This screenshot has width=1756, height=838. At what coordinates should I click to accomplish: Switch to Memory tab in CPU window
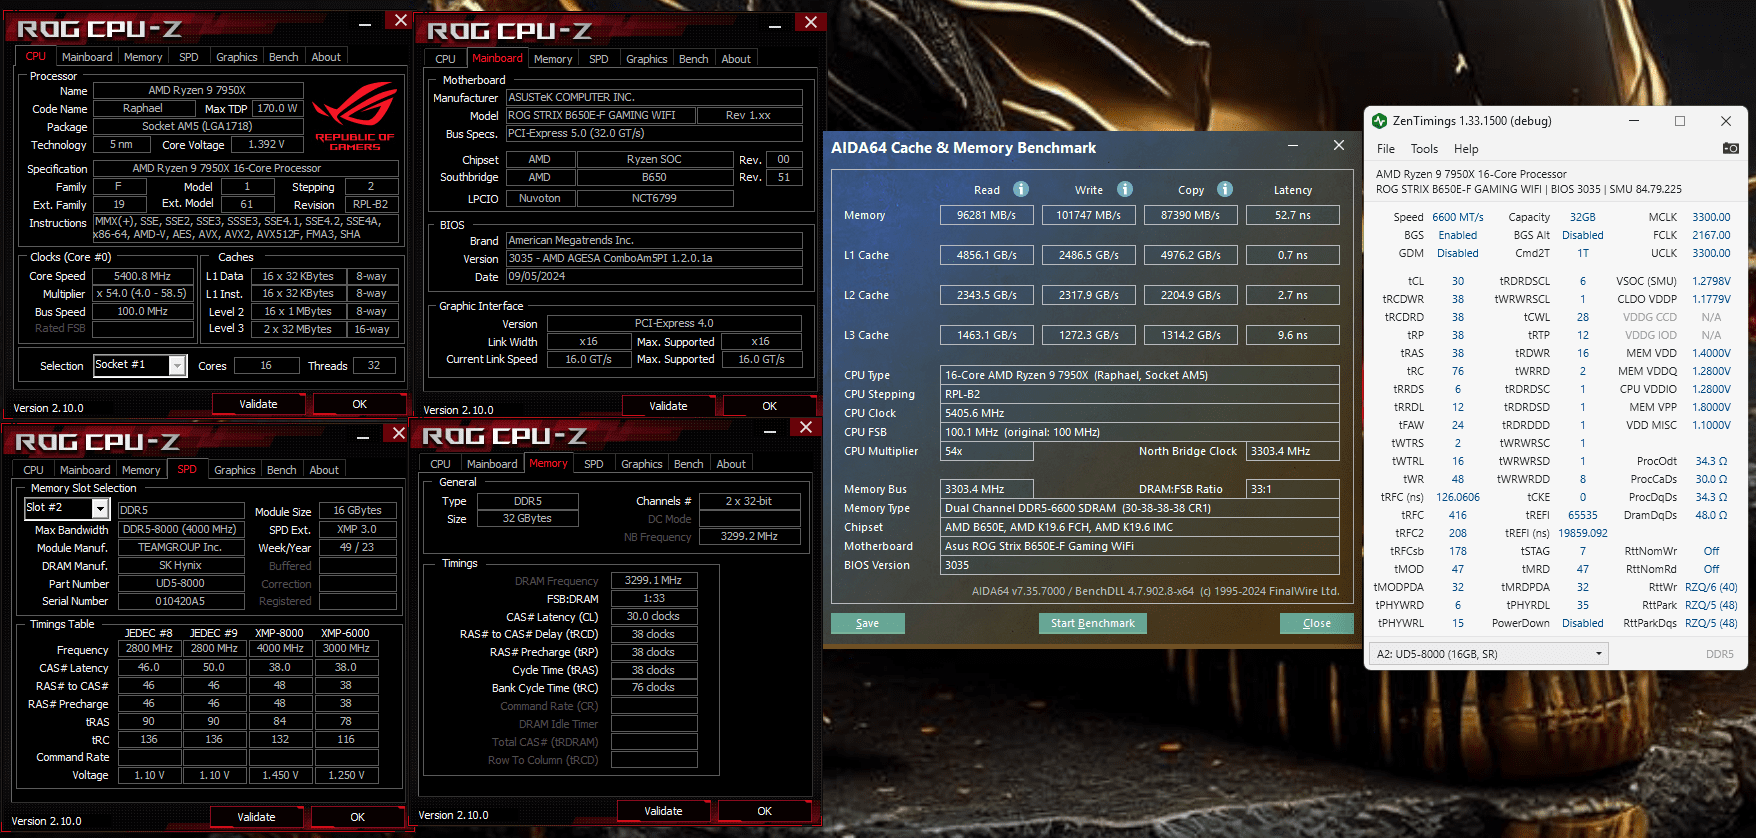click(143, 57)
